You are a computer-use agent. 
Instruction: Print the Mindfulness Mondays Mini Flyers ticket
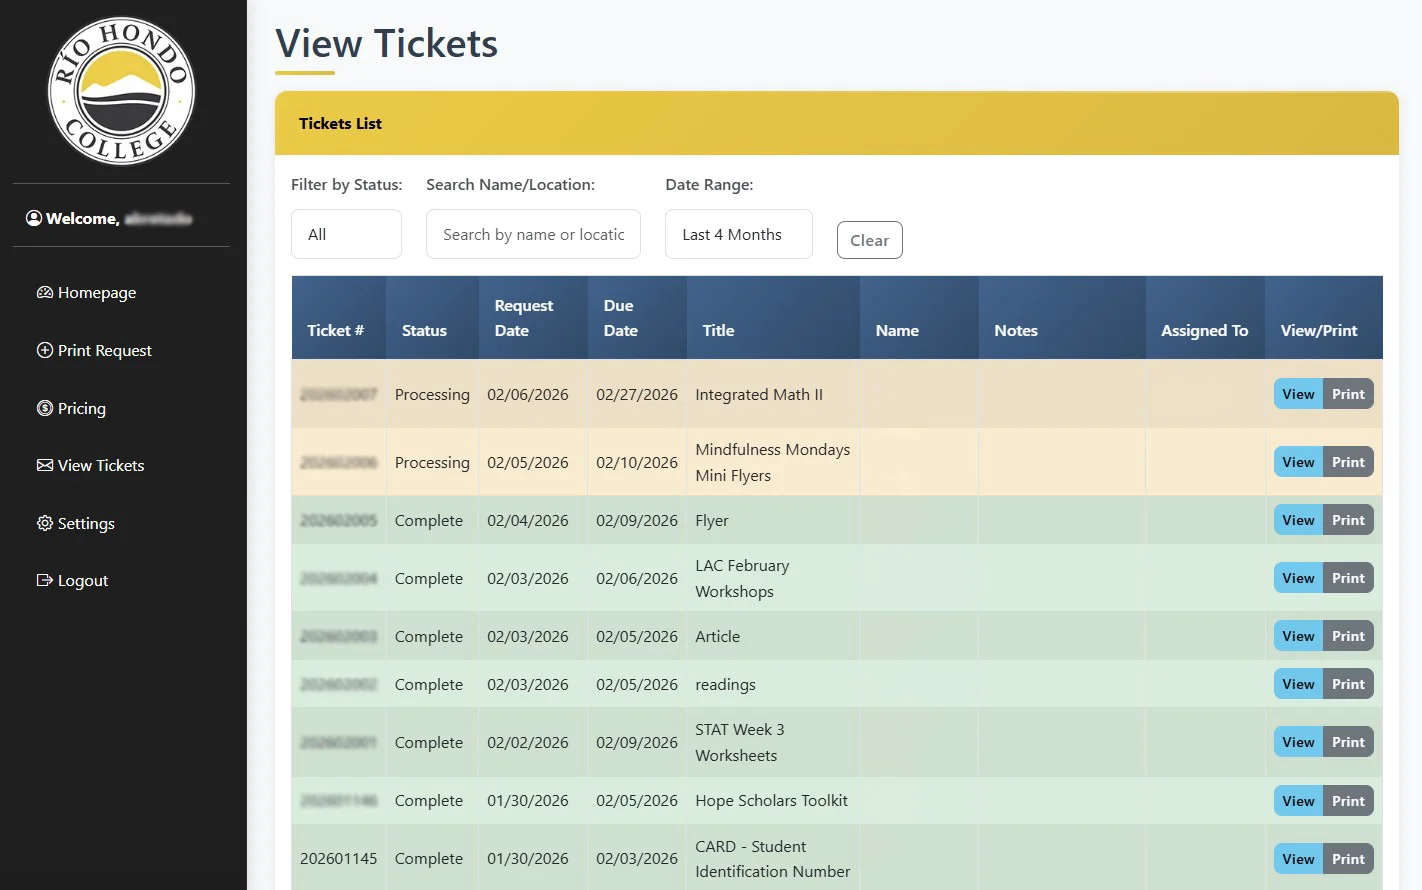(x=1348, y=462)
